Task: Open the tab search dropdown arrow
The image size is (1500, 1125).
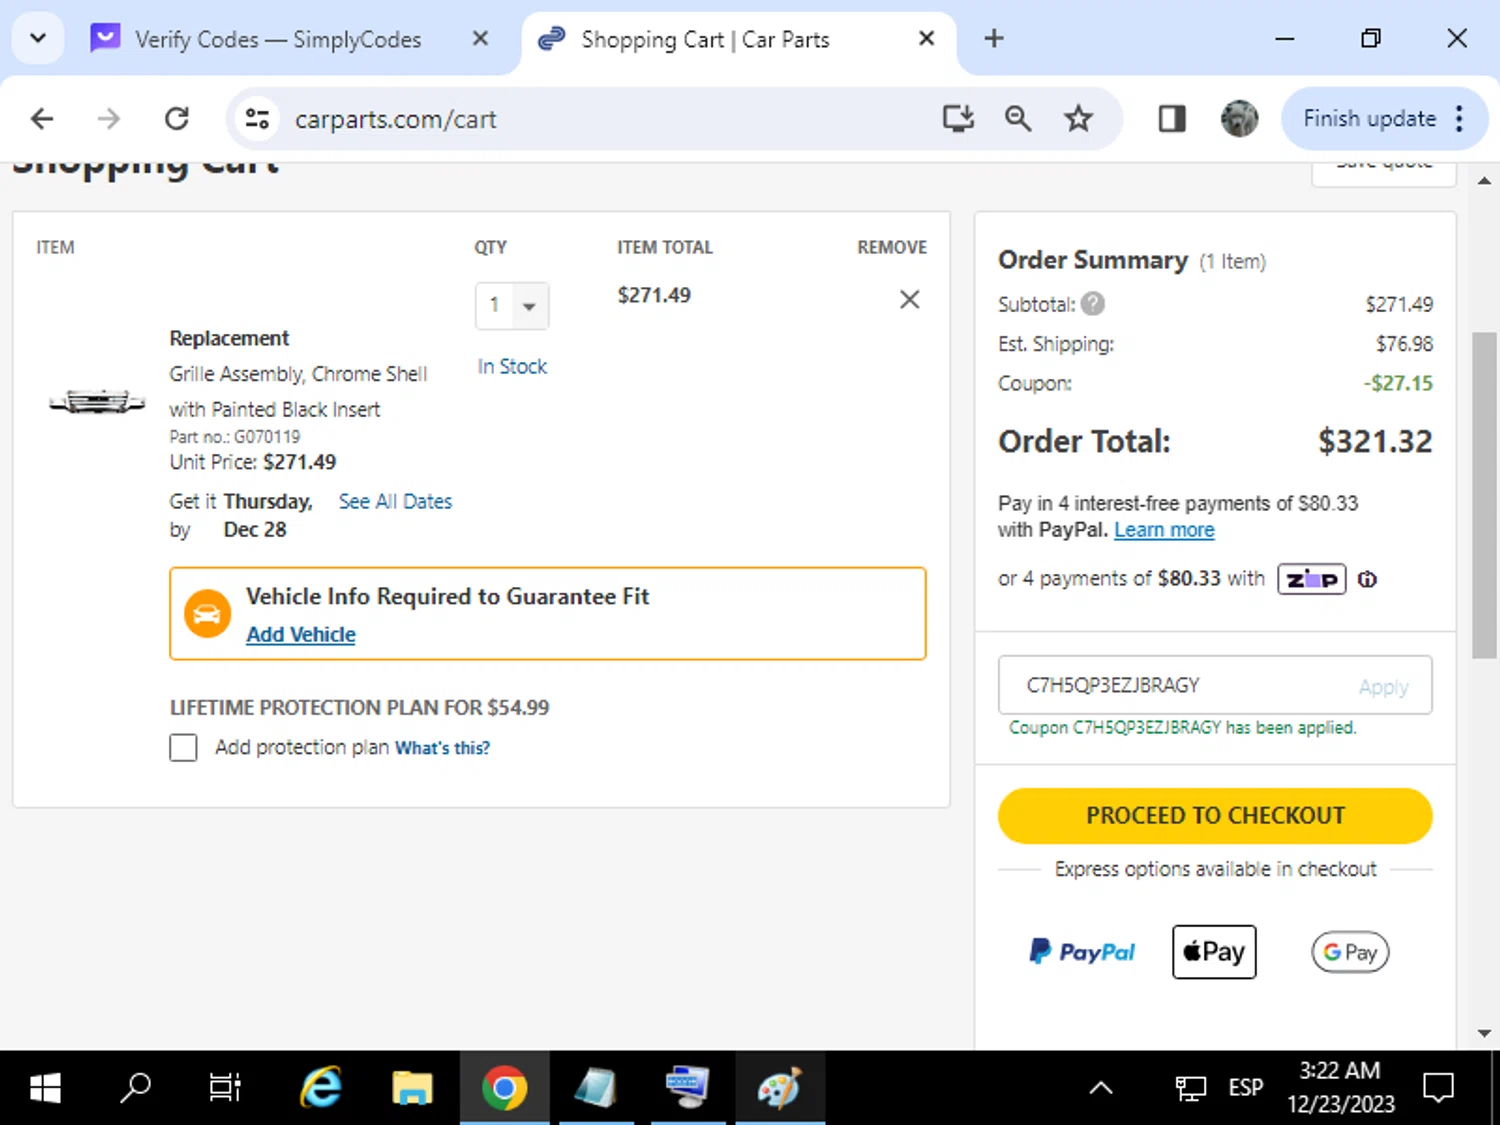Action: point(38,39)
